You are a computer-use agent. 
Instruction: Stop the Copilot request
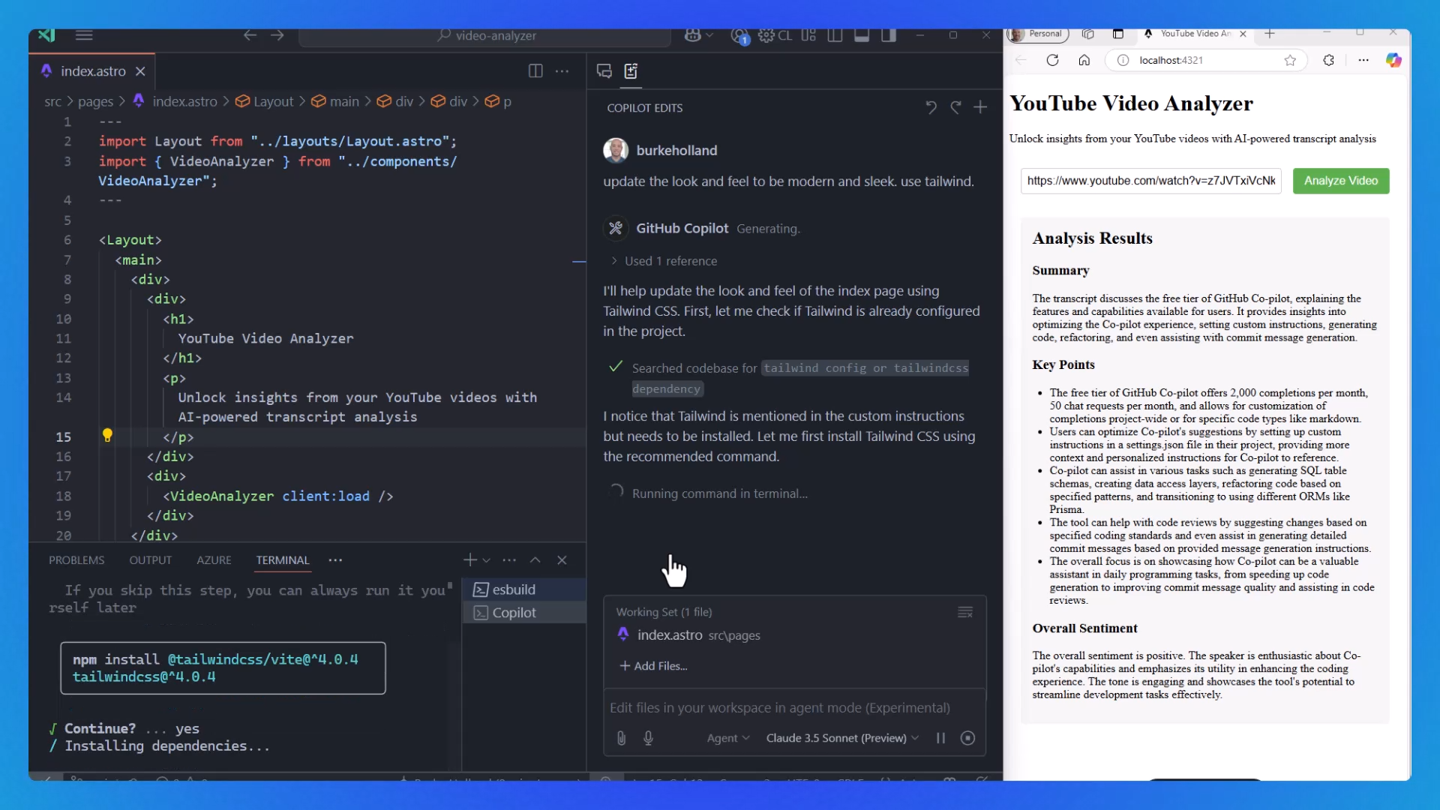tap(967, 738)
